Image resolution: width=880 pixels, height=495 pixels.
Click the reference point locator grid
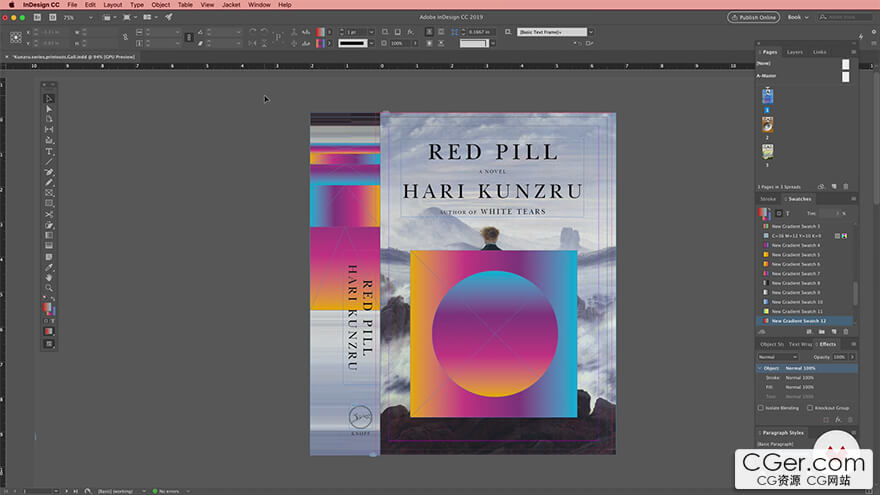tap(16, 38)
